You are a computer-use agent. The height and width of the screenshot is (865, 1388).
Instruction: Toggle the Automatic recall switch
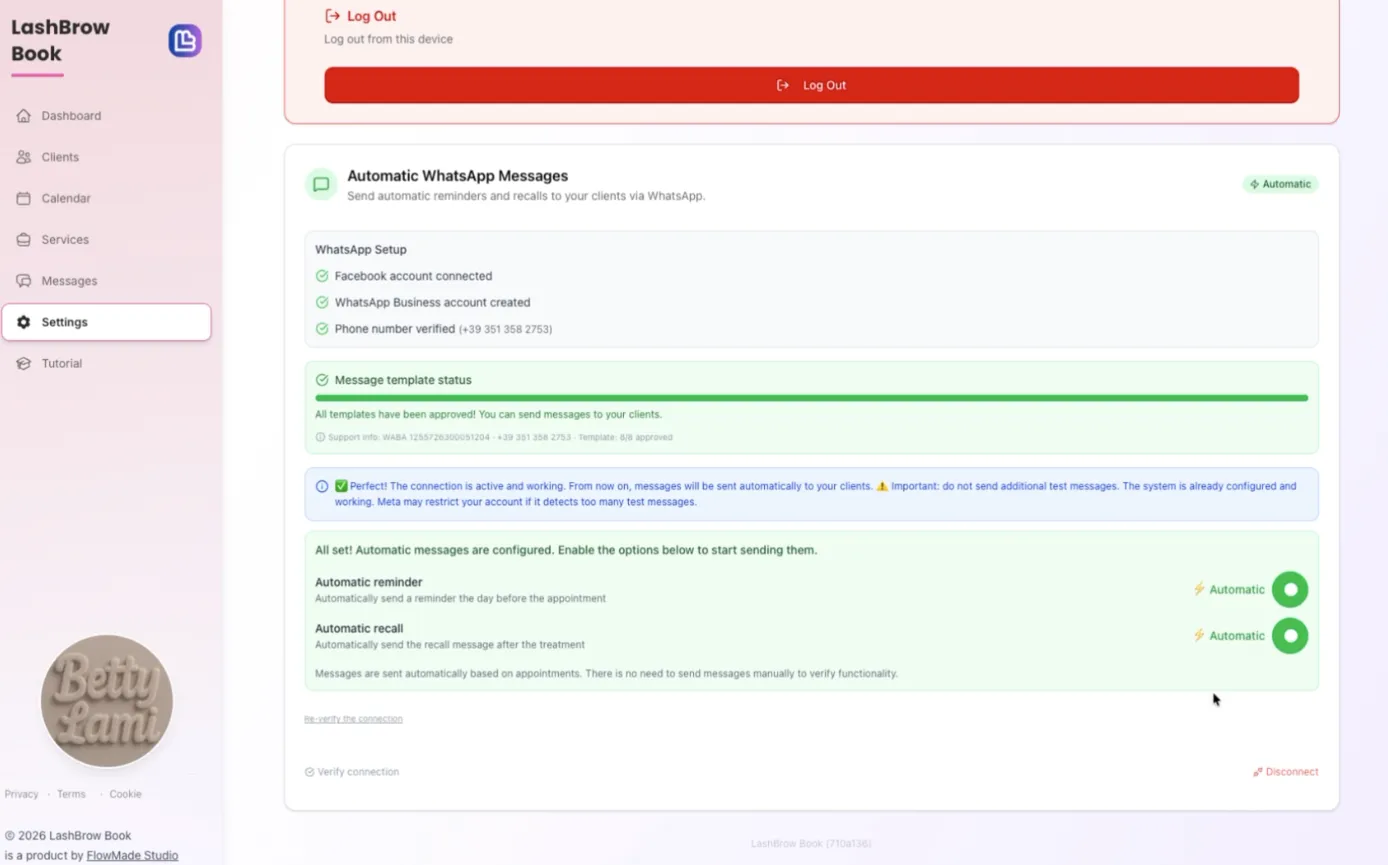[1290, 635]
